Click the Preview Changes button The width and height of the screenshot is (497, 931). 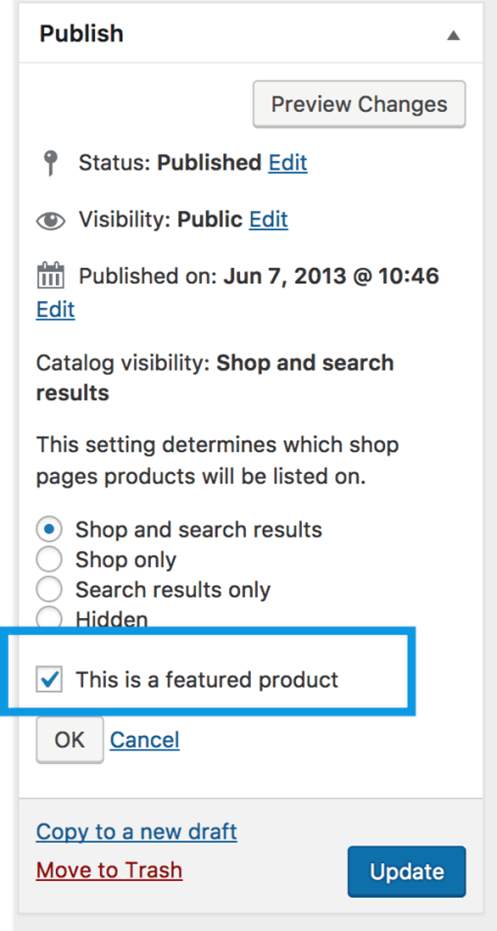coord(359,104)
